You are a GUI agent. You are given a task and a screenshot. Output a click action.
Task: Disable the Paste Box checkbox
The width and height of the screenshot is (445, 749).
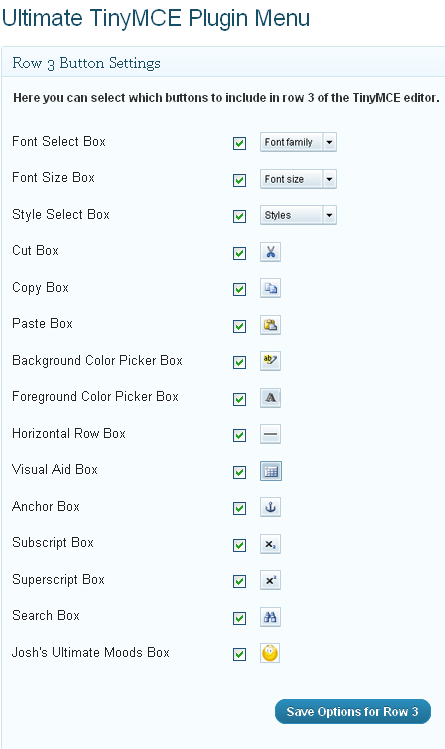(239, 326)
